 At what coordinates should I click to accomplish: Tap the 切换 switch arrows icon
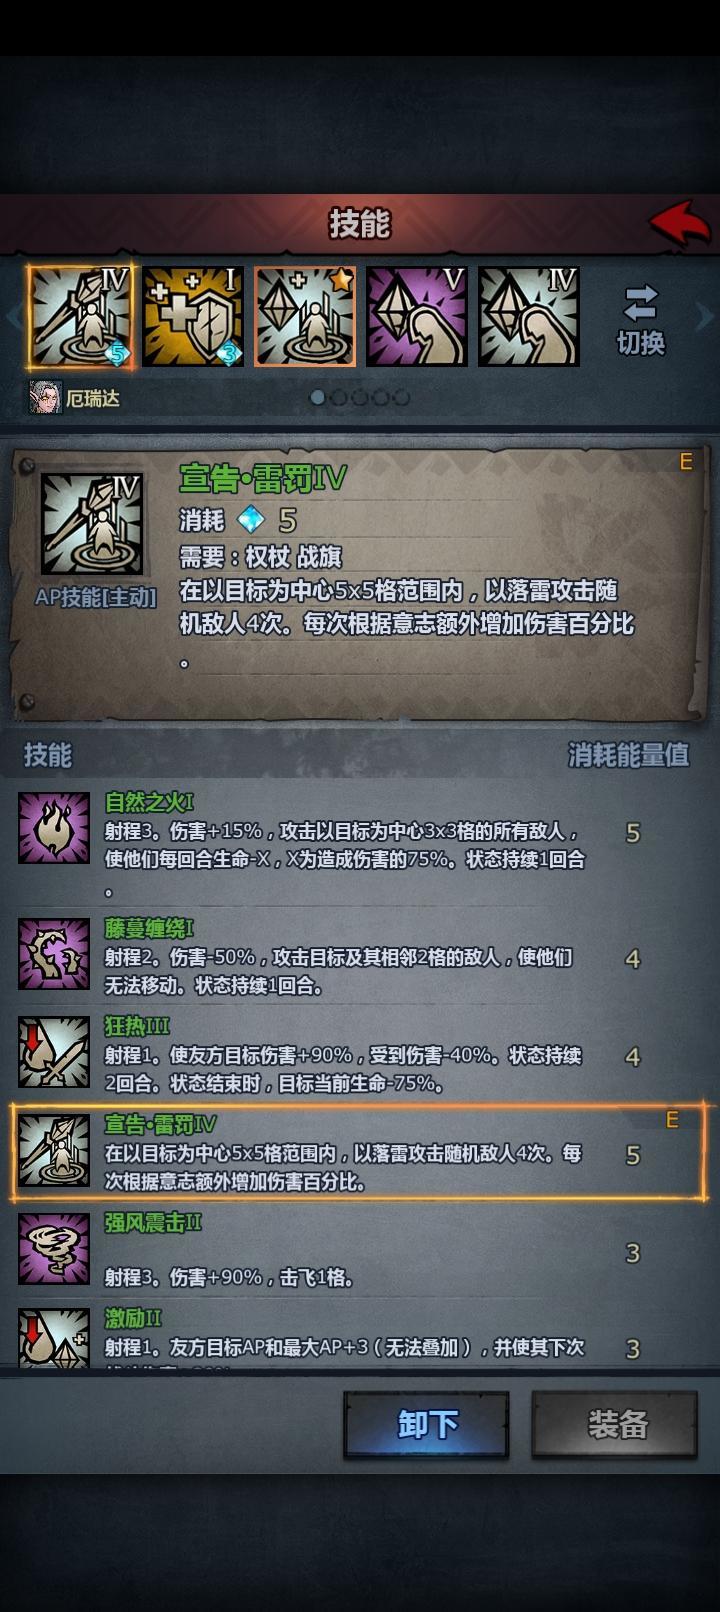click(640, 303)
